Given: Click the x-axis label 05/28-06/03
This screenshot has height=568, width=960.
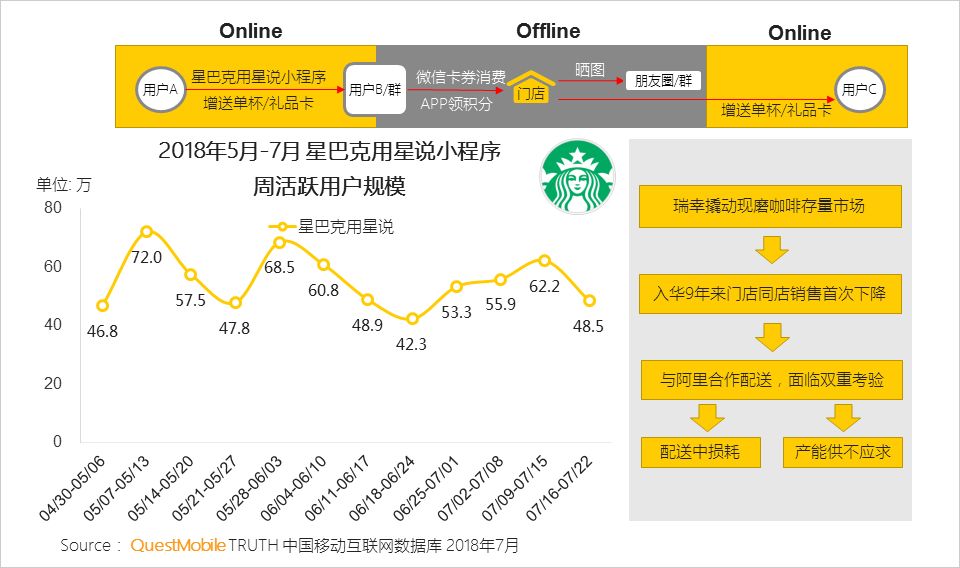Looking at the screenshot, I should pos(249,488).
